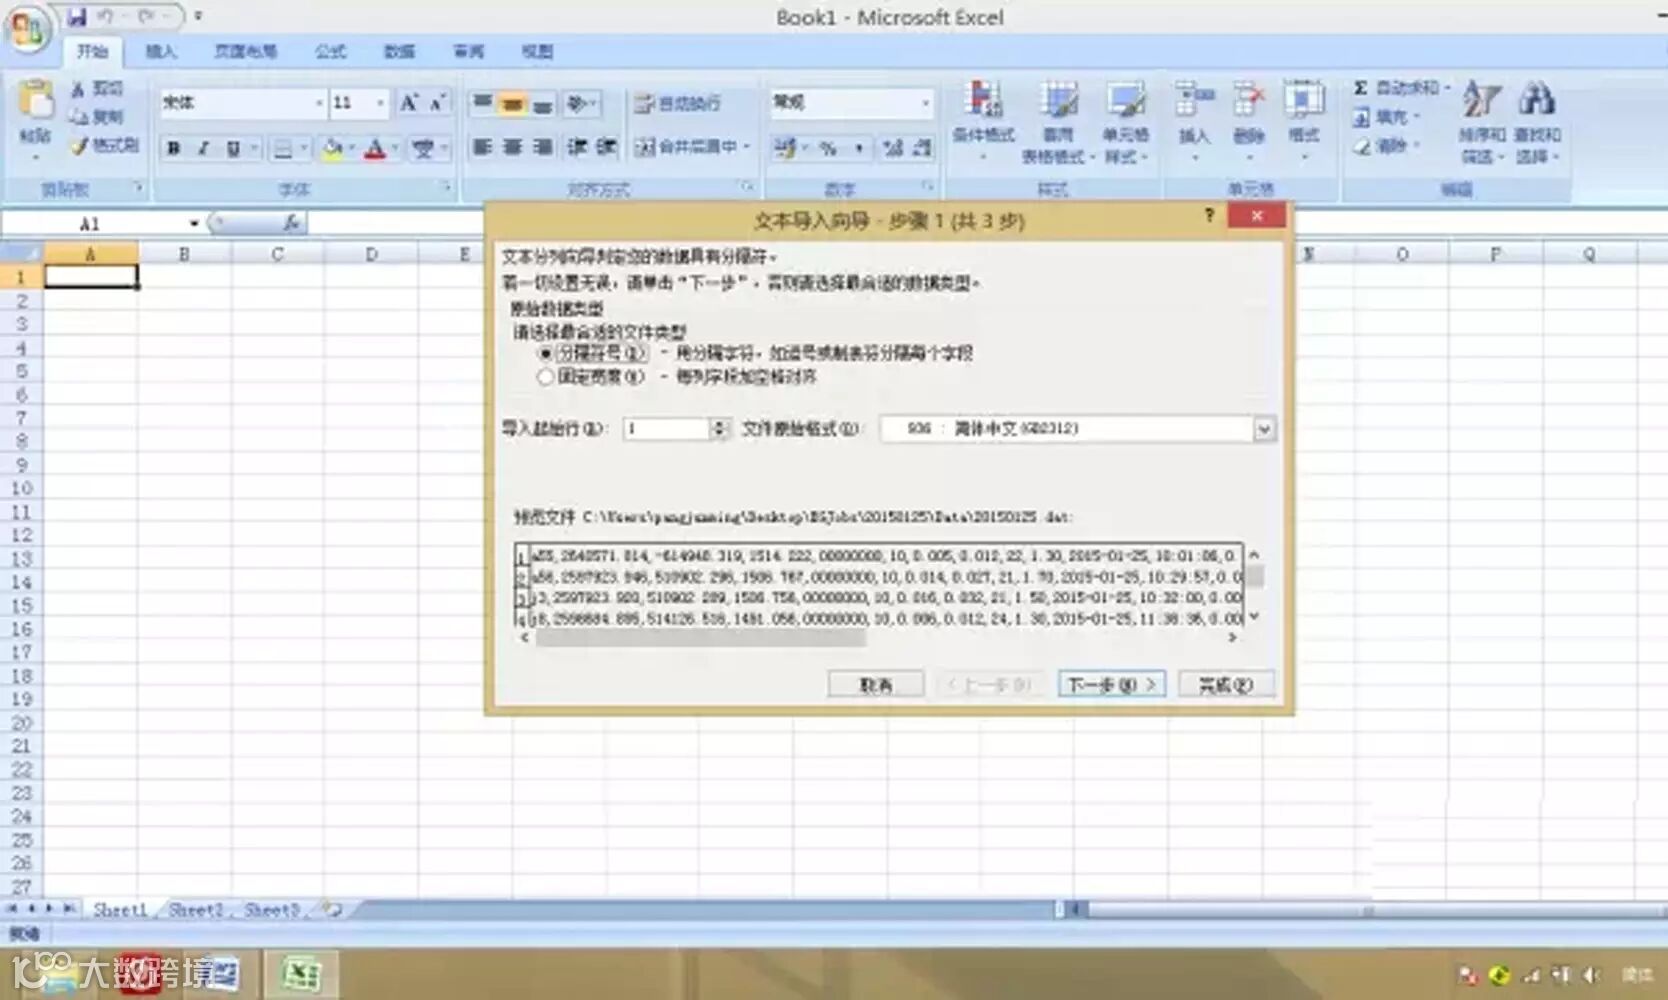
Task: Click the Align Text Left icon
Action: 482,147
